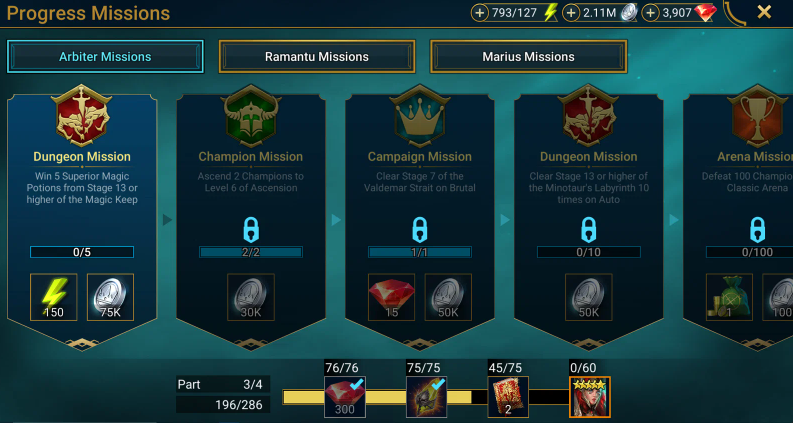Click the 0/5 mission progress bar
The height and width of the screenshot is (423, 793).
click(82, 252)
